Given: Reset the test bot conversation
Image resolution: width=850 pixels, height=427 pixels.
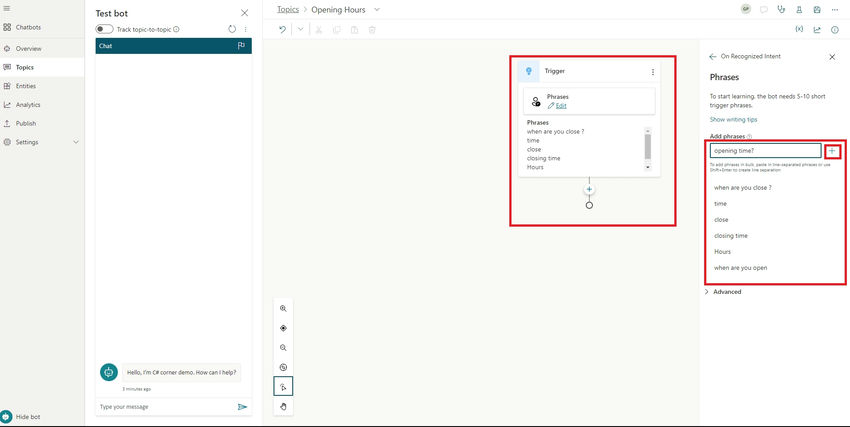Looking at the screenshot, I should (x=232, y=29).
